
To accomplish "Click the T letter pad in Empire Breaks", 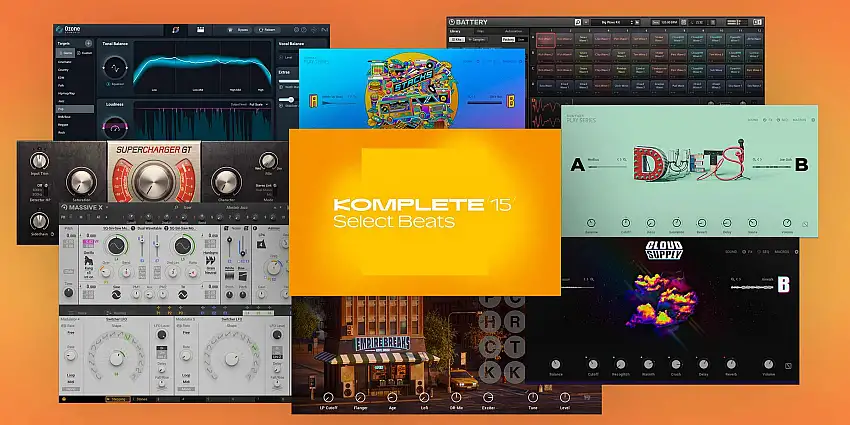I will click(514, 345).
